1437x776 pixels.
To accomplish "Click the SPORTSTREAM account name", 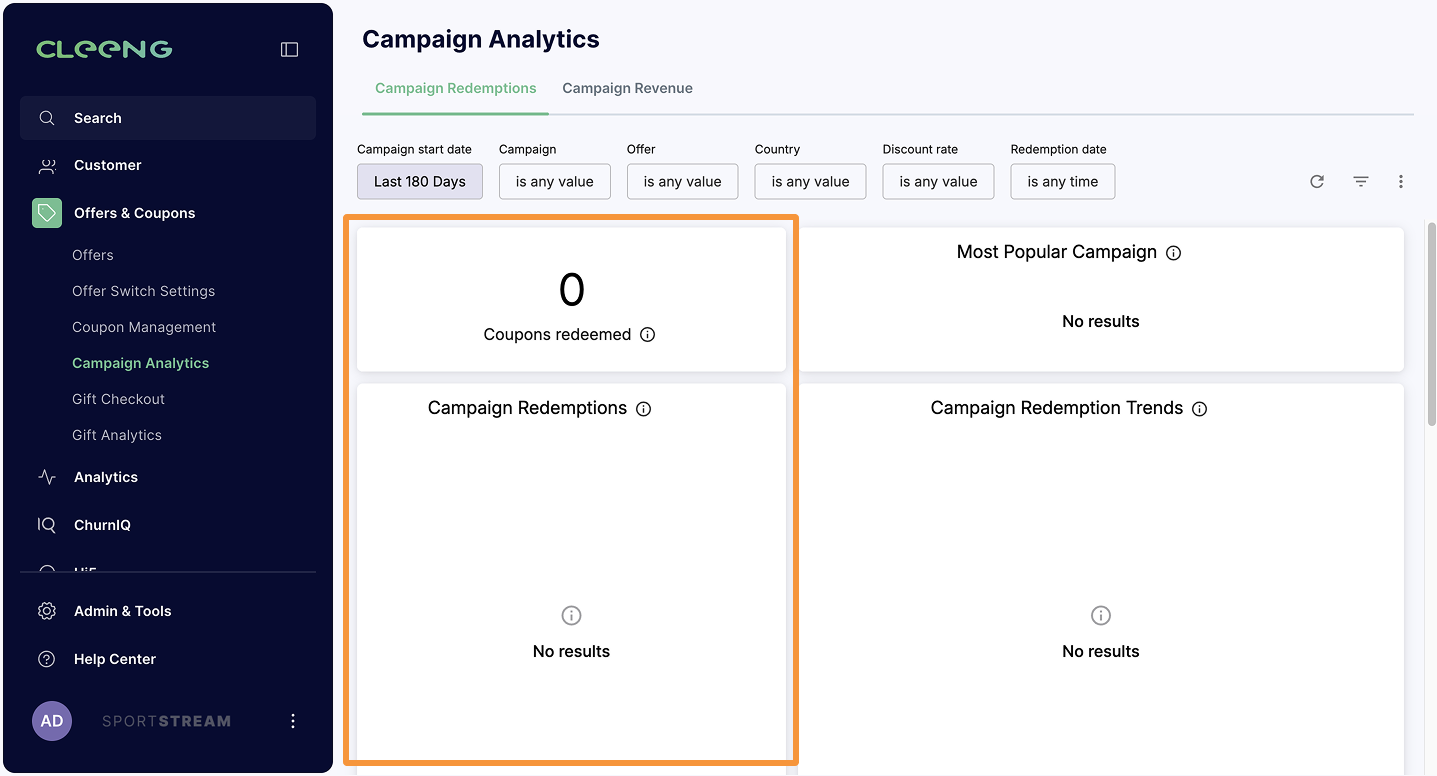I will (x=166, y=721).
